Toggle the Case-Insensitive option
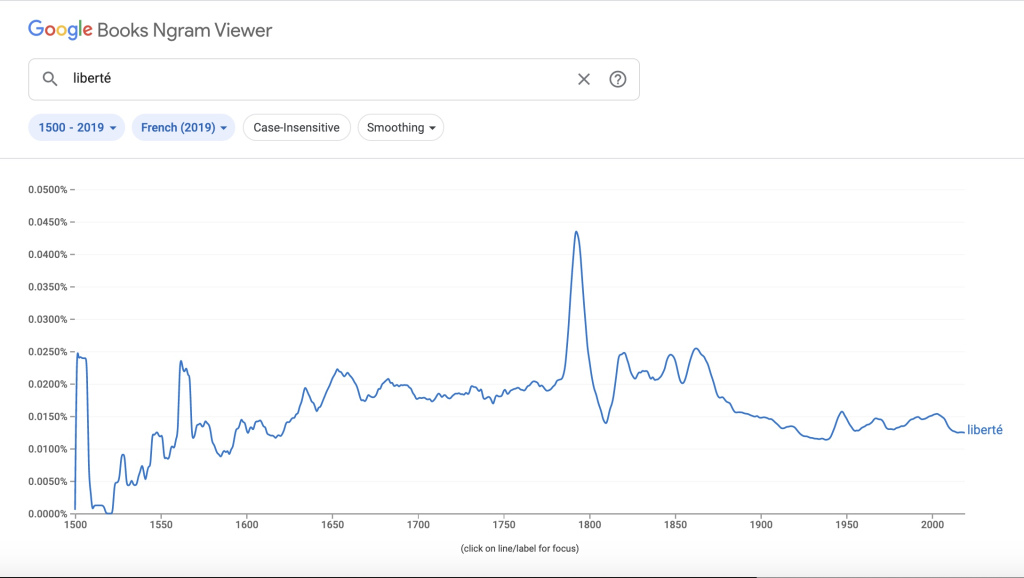 [296, 127]
